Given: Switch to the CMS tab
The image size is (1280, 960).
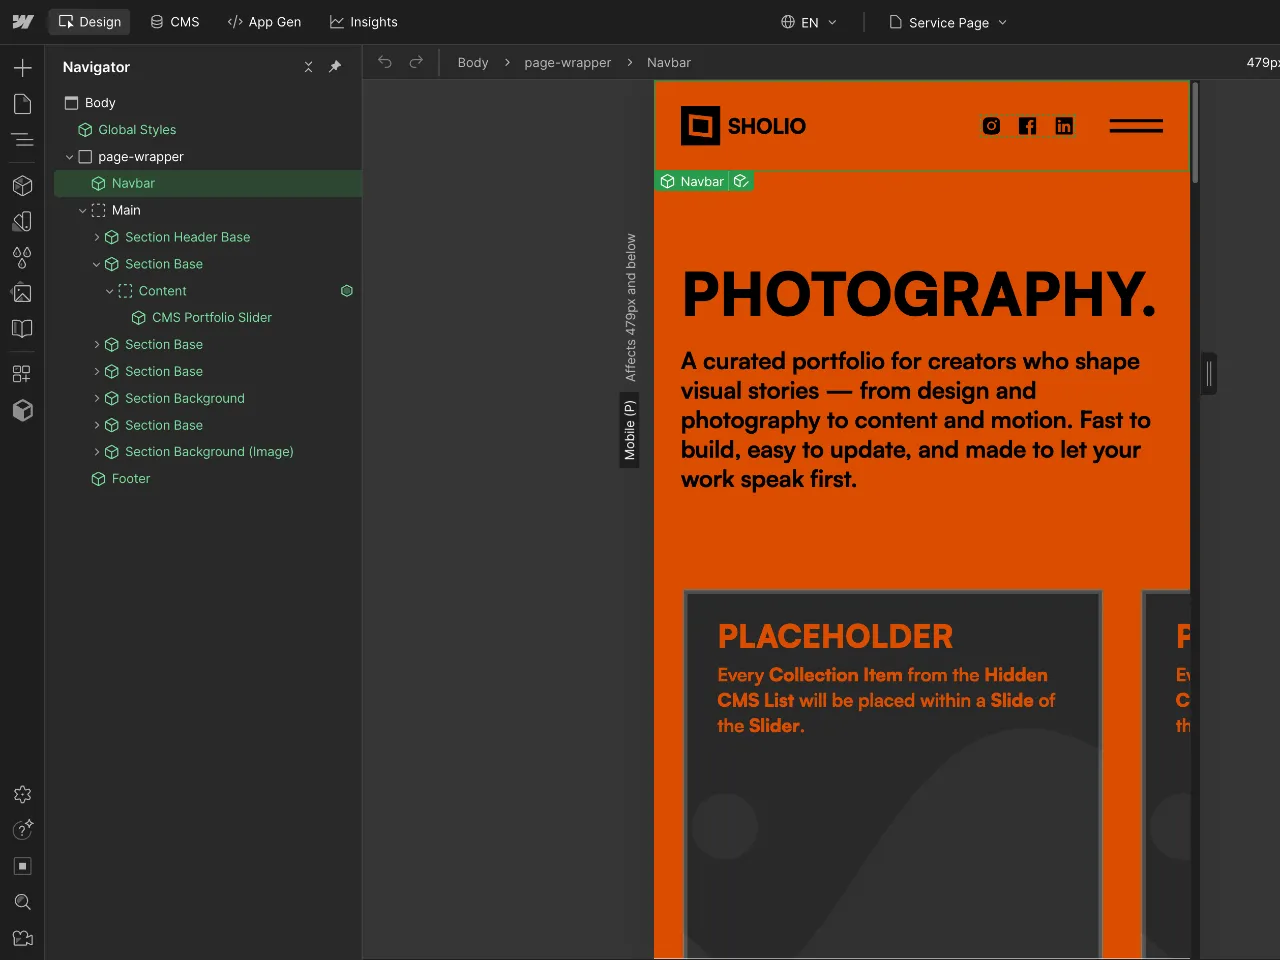Looking at the screenshot, I should (x=174, y=21).
